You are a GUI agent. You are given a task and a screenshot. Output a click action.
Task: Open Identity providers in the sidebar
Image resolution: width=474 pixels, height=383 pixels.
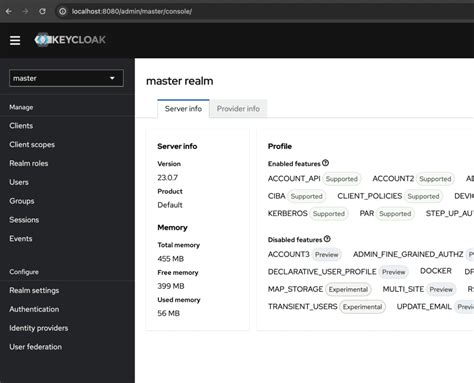(39, 328)
